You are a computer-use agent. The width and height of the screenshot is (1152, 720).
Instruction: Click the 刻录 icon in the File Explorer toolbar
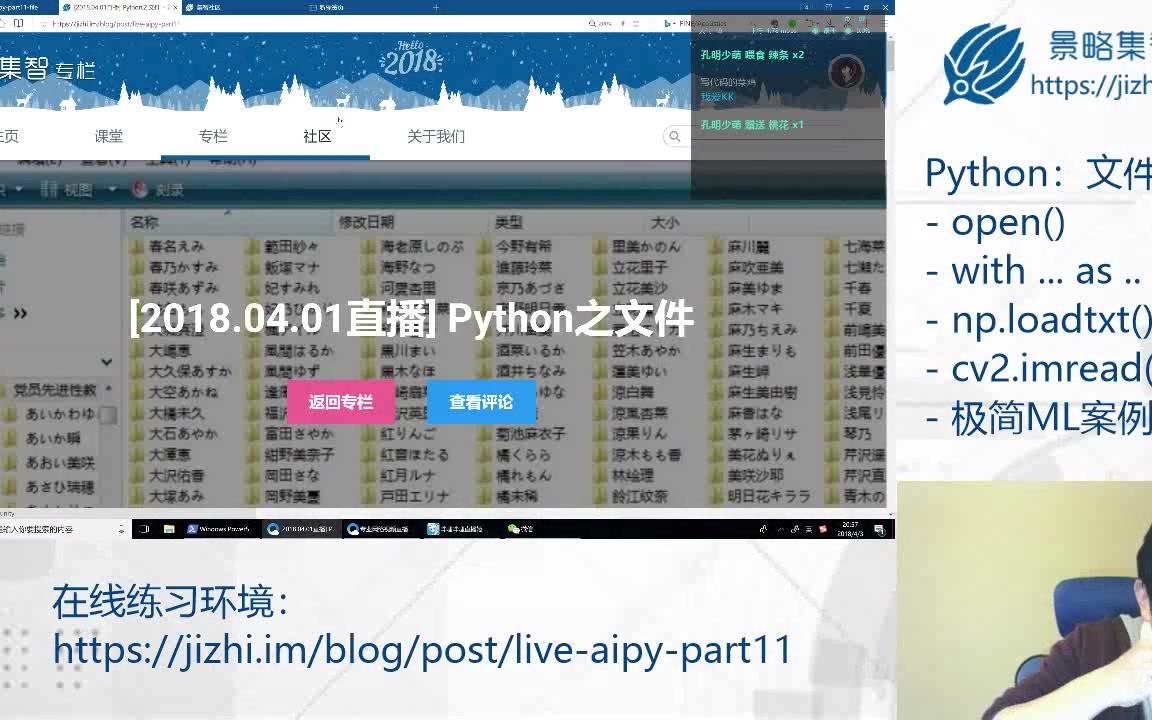140,188
